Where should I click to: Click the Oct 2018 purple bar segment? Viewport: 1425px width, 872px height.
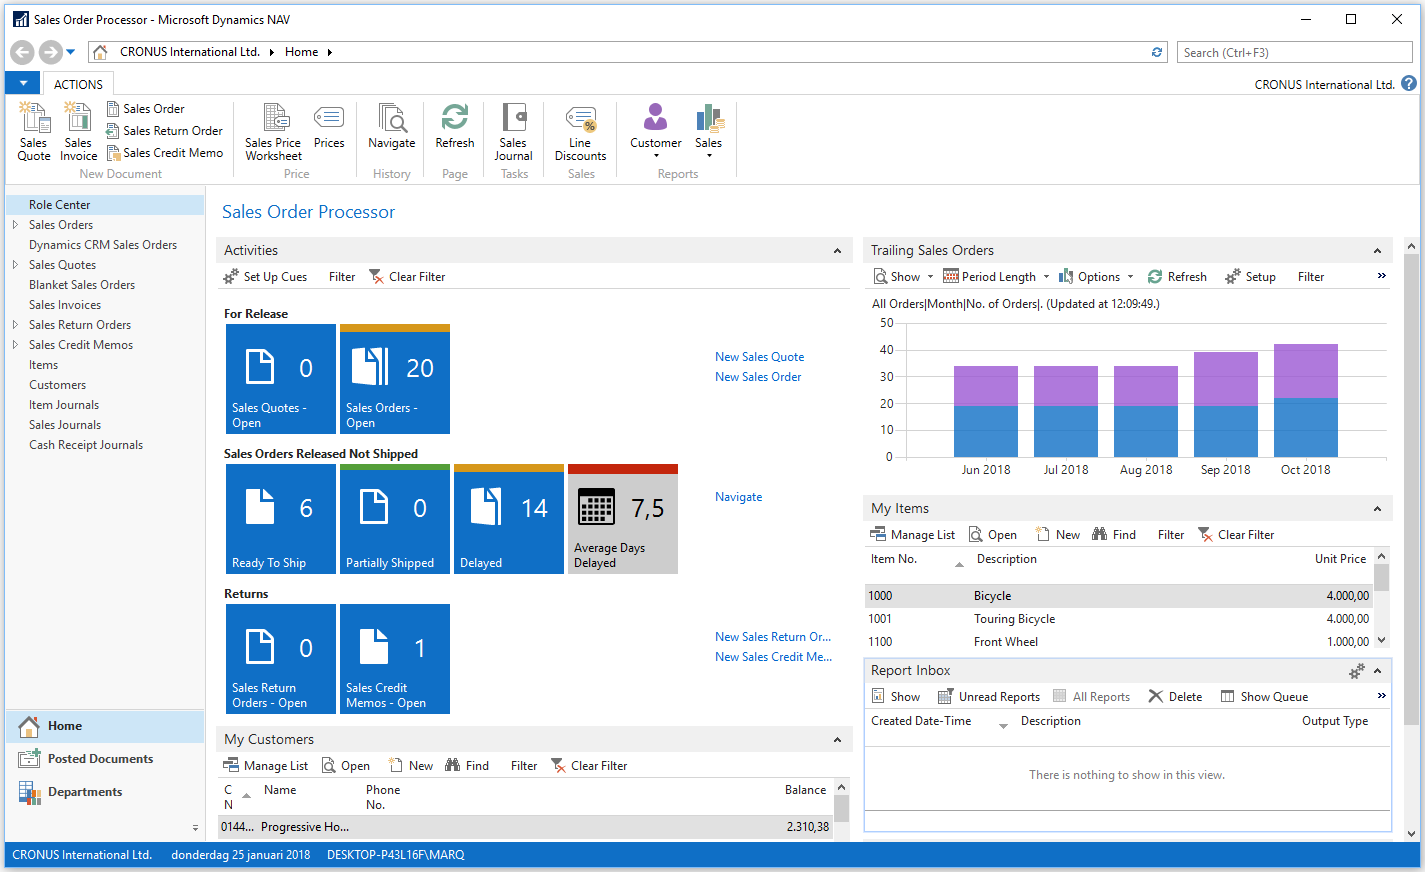point(1306,371)
